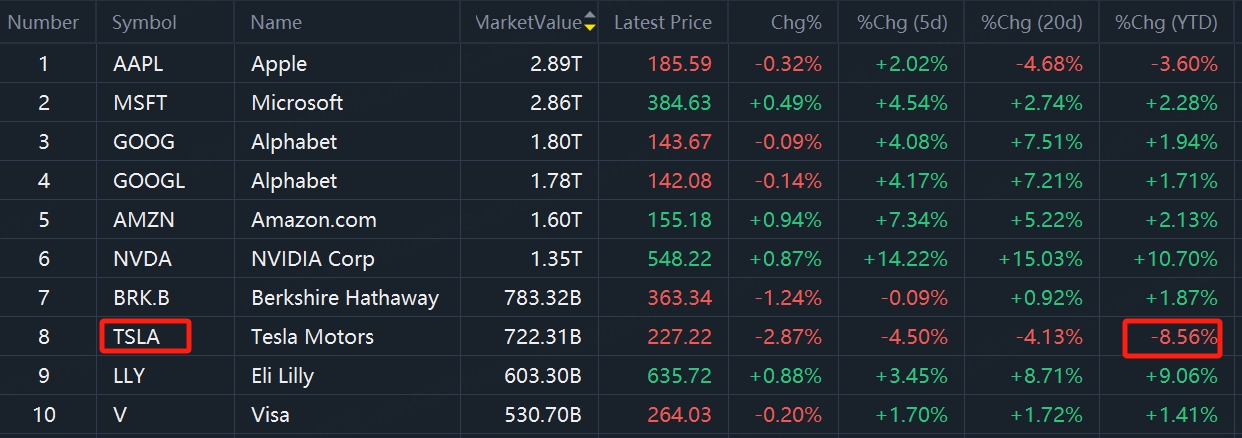This screenshot has height=438, width=1242.
Task: Click the Microsoft name cell
Action: [297, 103]
